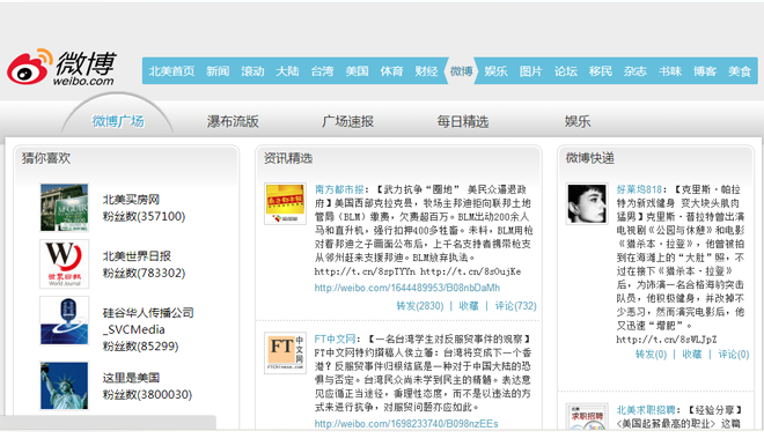Click 南方都市报 author link
Image resolution: width=764 pixels, height=432 pixels.
pyautogui.click(x=339, y=189)
